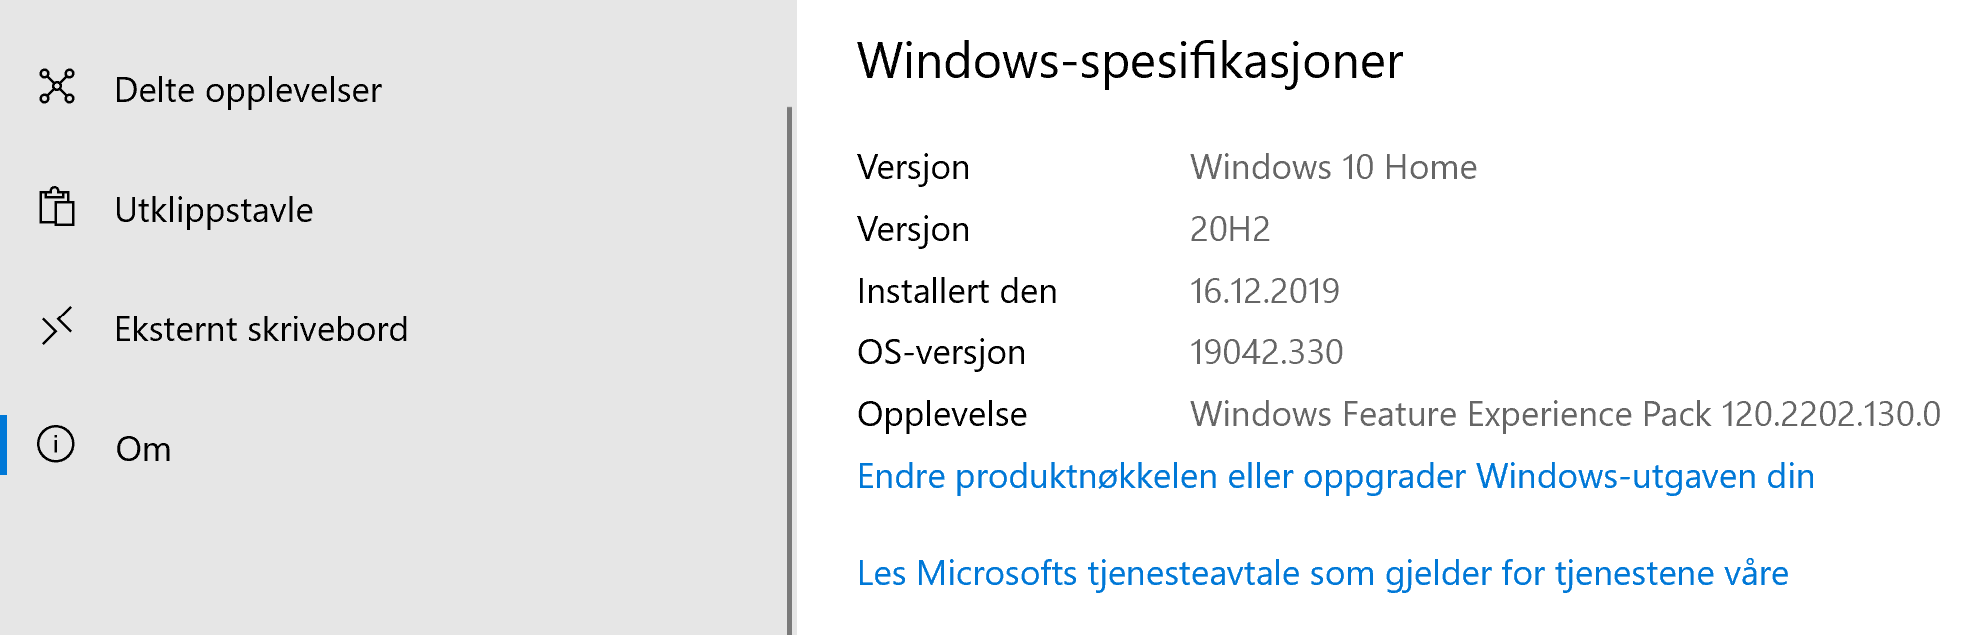Viewport: 1987px width, 635px height.
Task: Click the Installert den label
Action: [x=956, y=291]
